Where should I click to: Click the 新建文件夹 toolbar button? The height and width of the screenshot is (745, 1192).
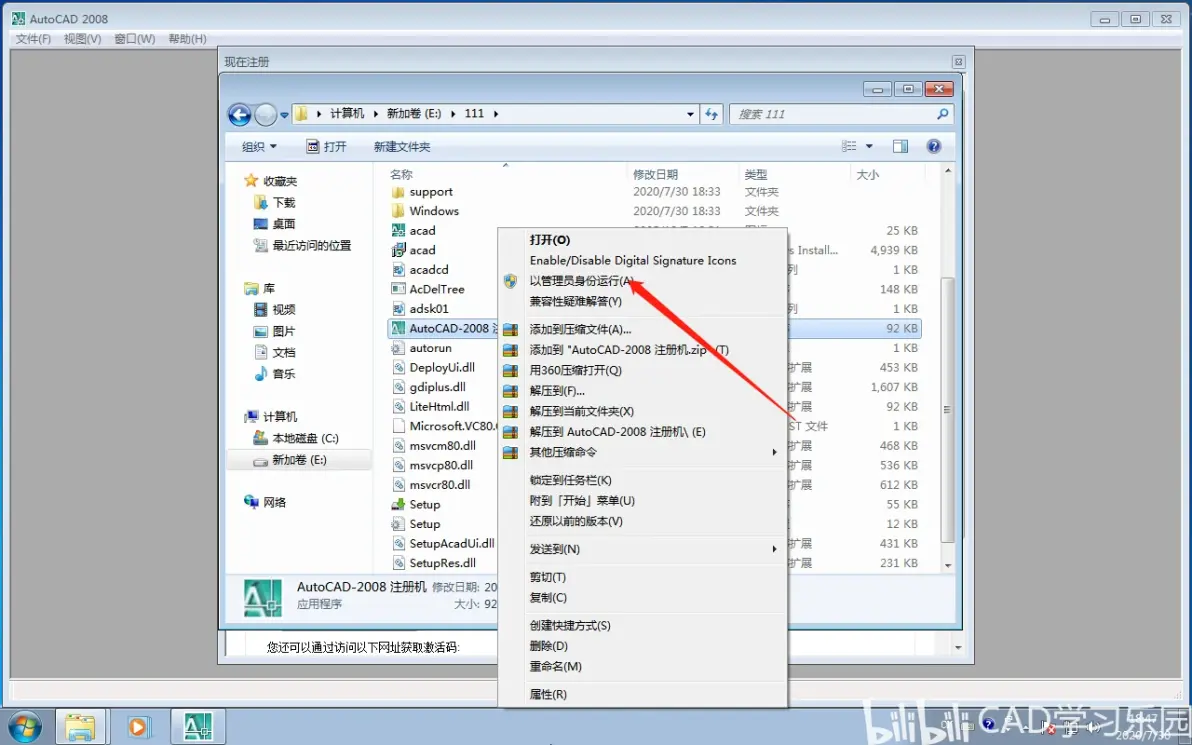(x=402, y=147)
